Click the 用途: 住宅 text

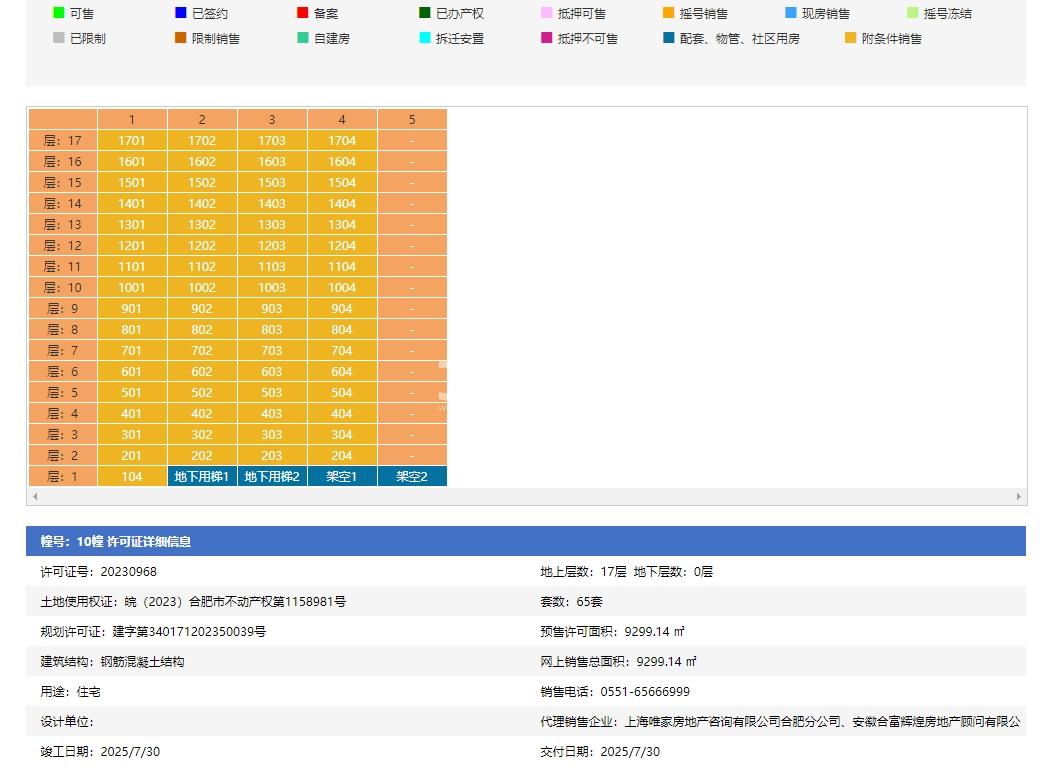pyautogui.click(x=70, y=691)
